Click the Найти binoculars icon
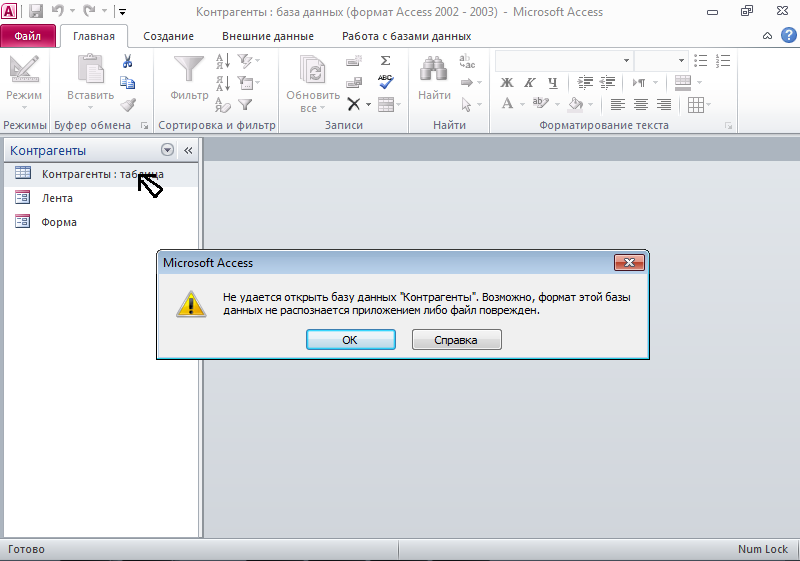800x561 pixels. [x=433, y=69]
